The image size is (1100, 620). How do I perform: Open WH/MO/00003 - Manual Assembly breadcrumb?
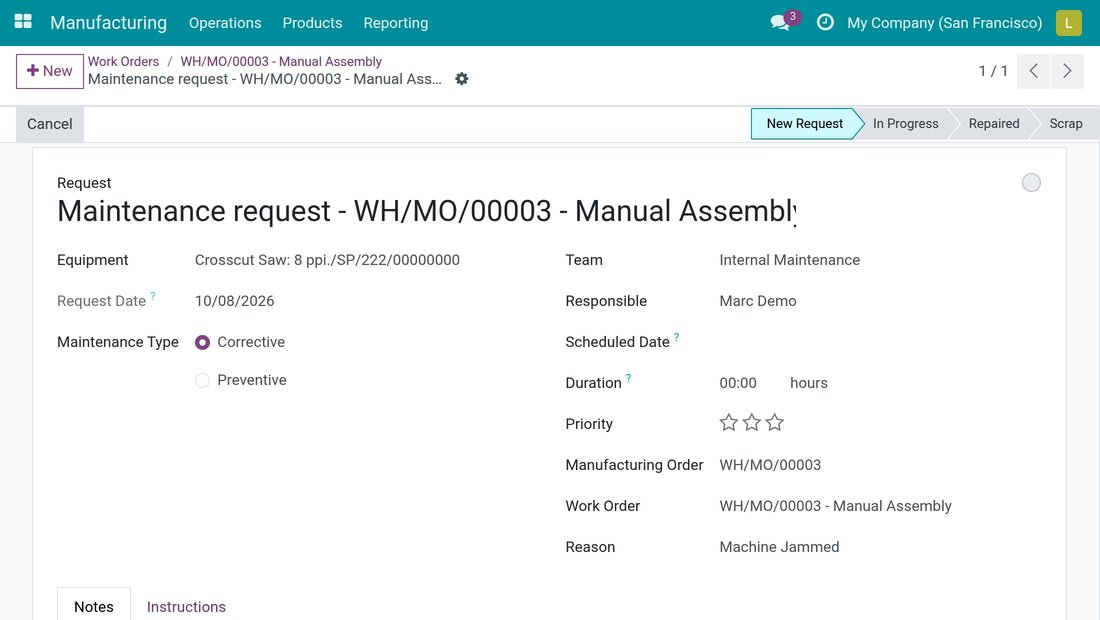click(x=281, y=62)
